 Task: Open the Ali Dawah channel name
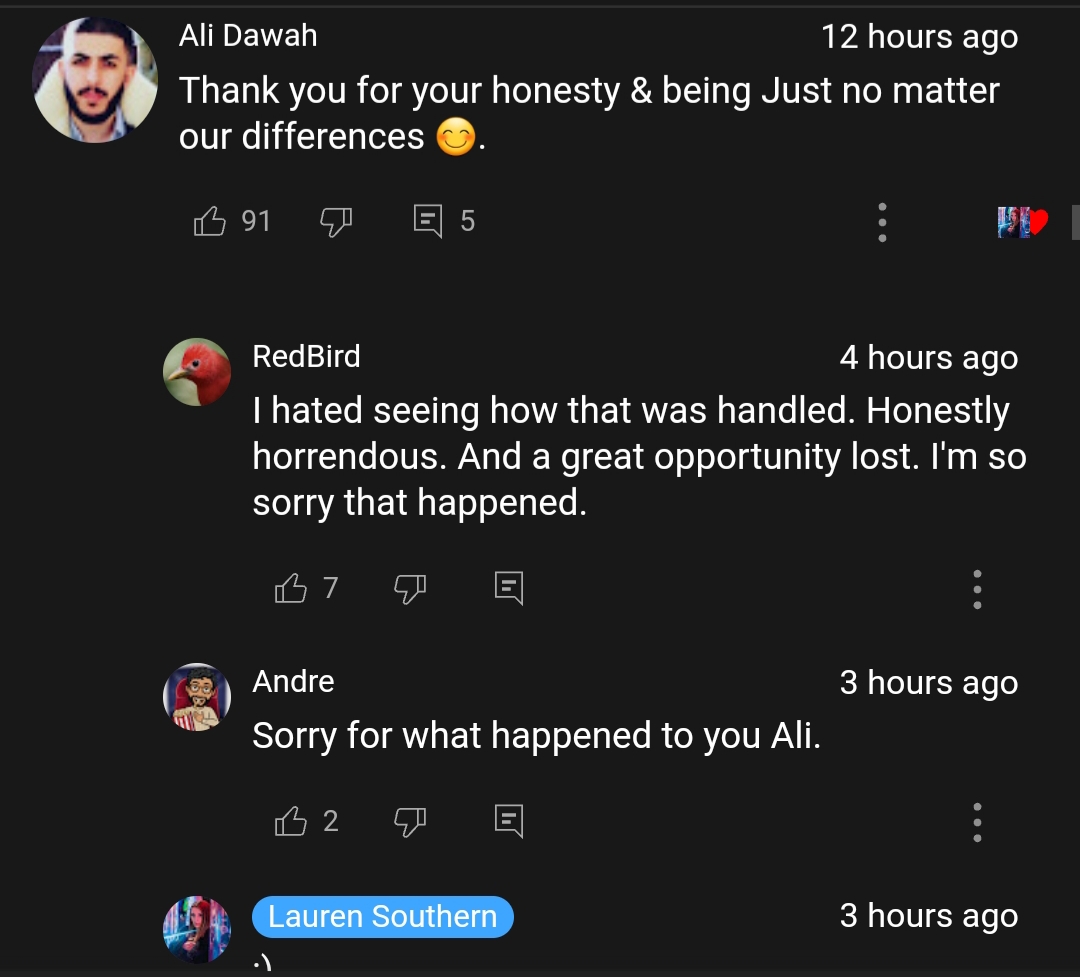point(248,36)
